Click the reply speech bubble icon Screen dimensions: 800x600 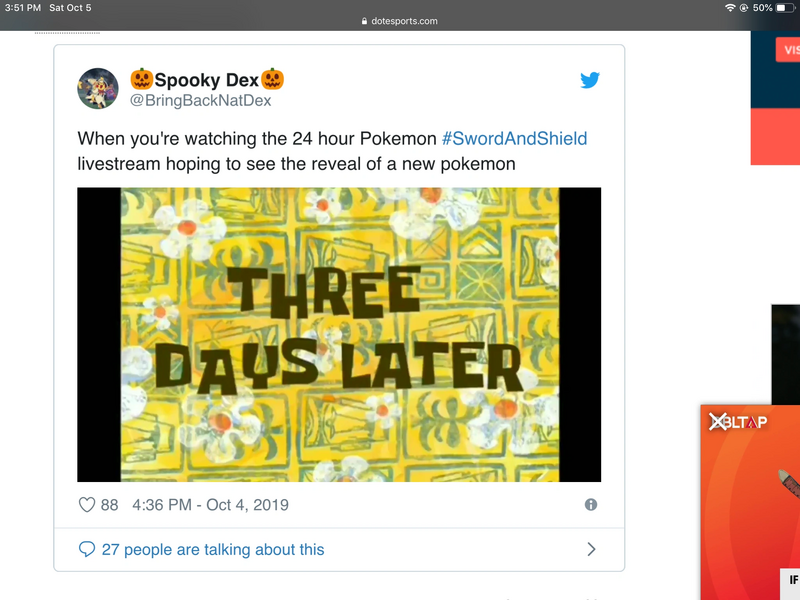click(87, 549)
